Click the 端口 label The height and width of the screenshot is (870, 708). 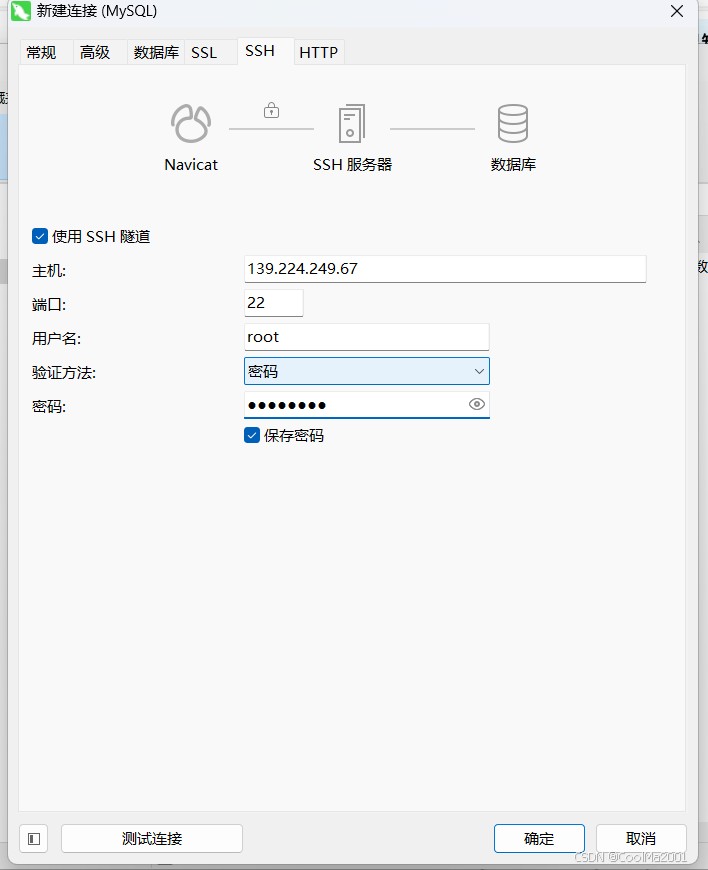[x=49, y=305]
